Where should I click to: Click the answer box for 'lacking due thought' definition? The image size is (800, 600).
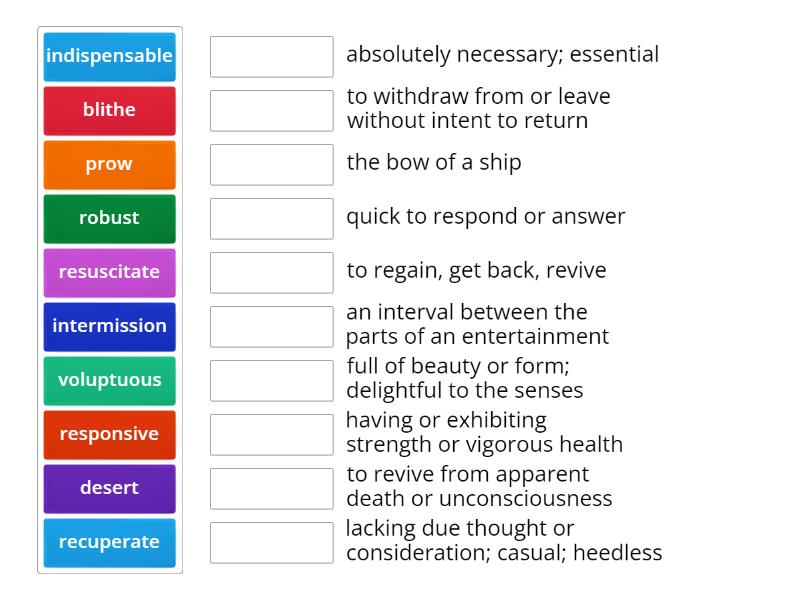click(x=271, y=542)
